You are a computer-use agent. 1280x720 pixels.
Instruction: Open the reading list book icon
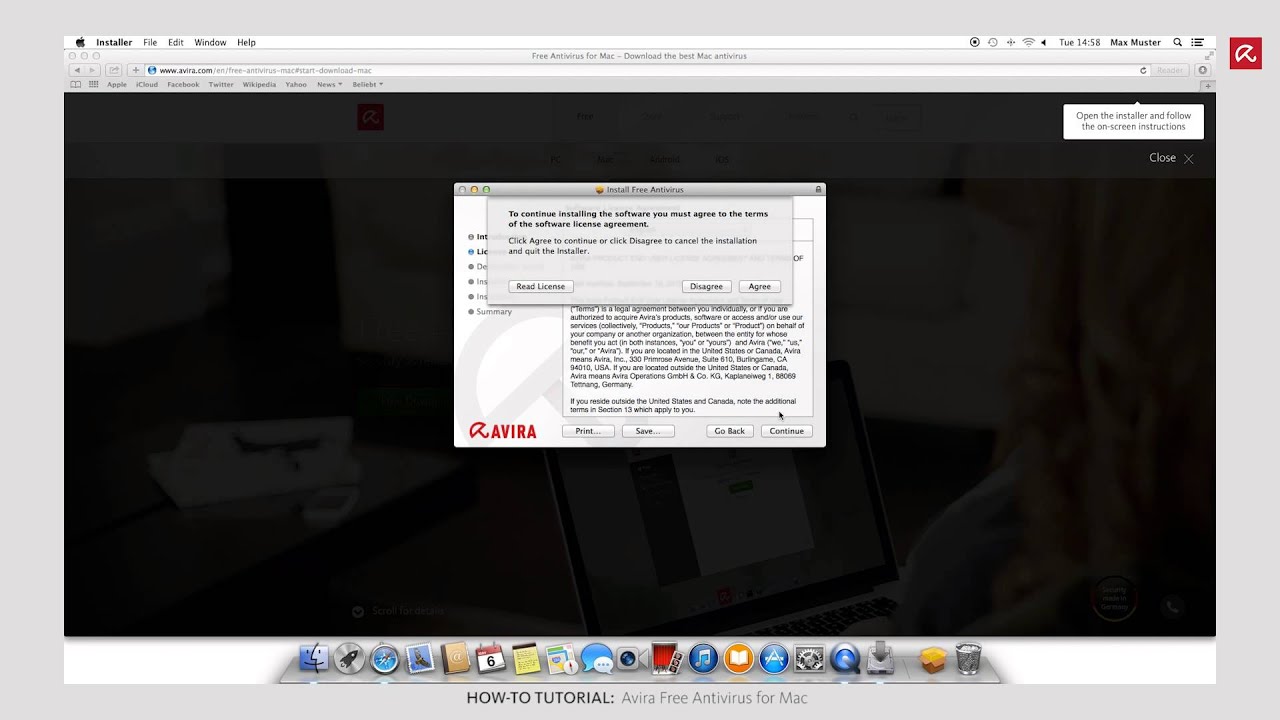[x=76, y=85]
